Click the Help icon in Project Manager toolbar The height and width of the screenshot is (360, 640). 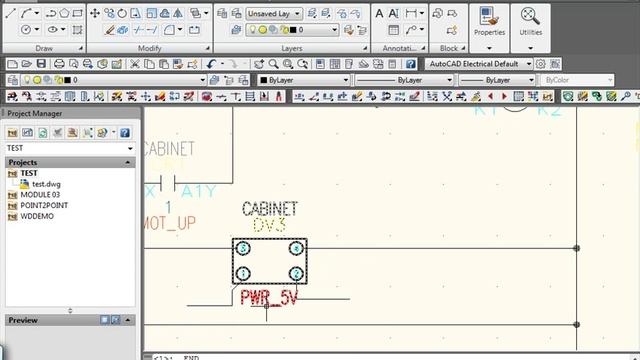(x=125, y=133)
